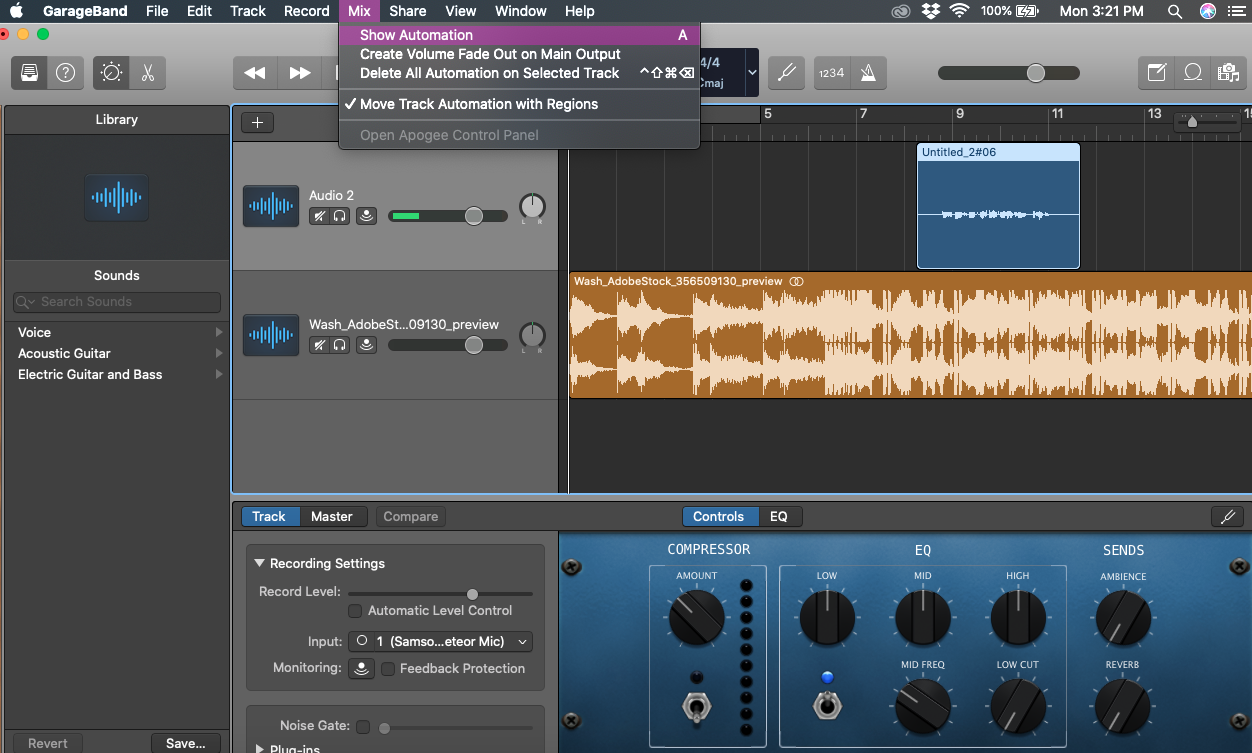Open the Media Browser button

pyautogui.click(x=1227, y=73)
